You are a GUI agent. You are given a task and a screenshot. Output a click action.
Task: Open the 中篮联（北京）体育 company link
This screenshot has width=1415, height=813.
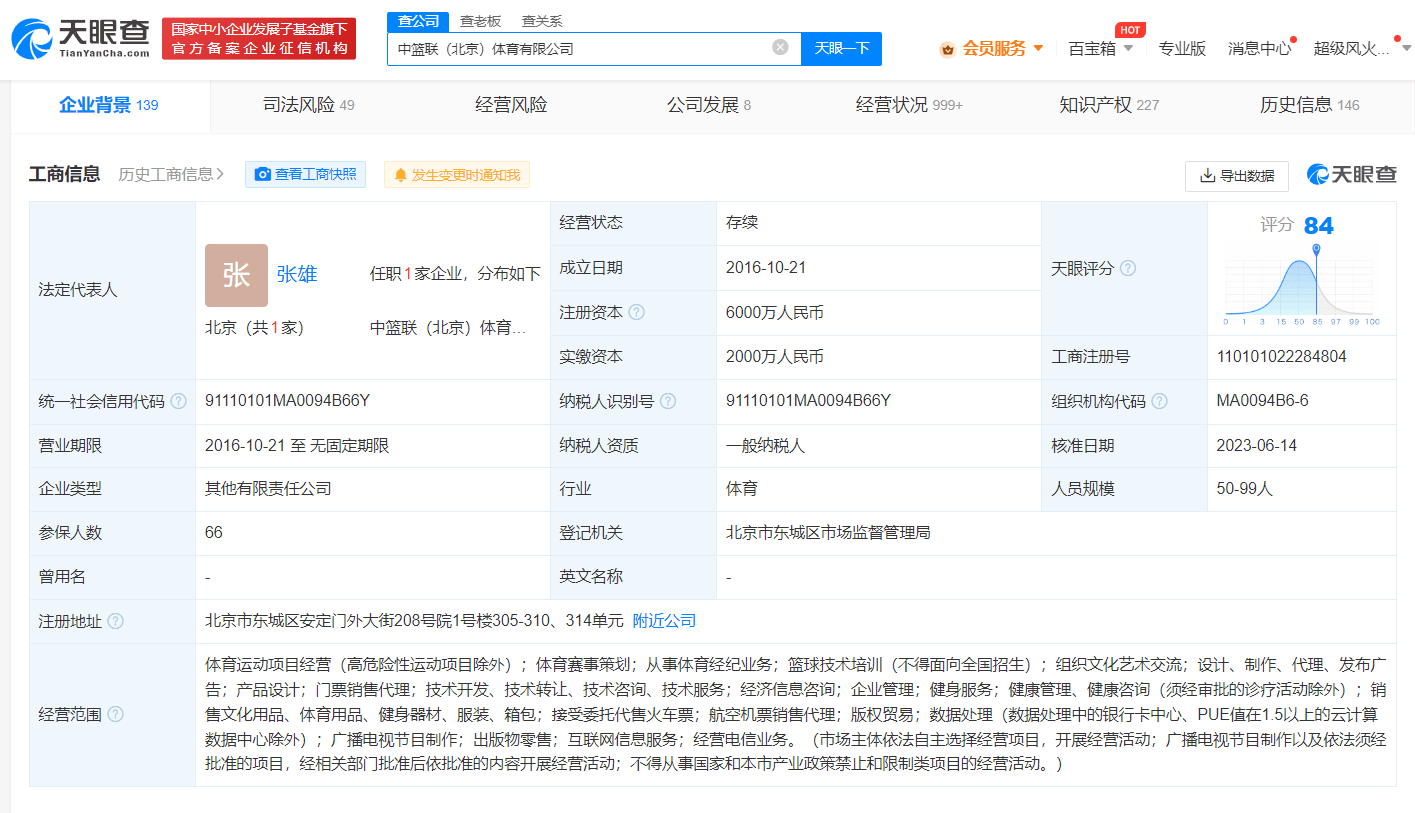click(448, 327)
